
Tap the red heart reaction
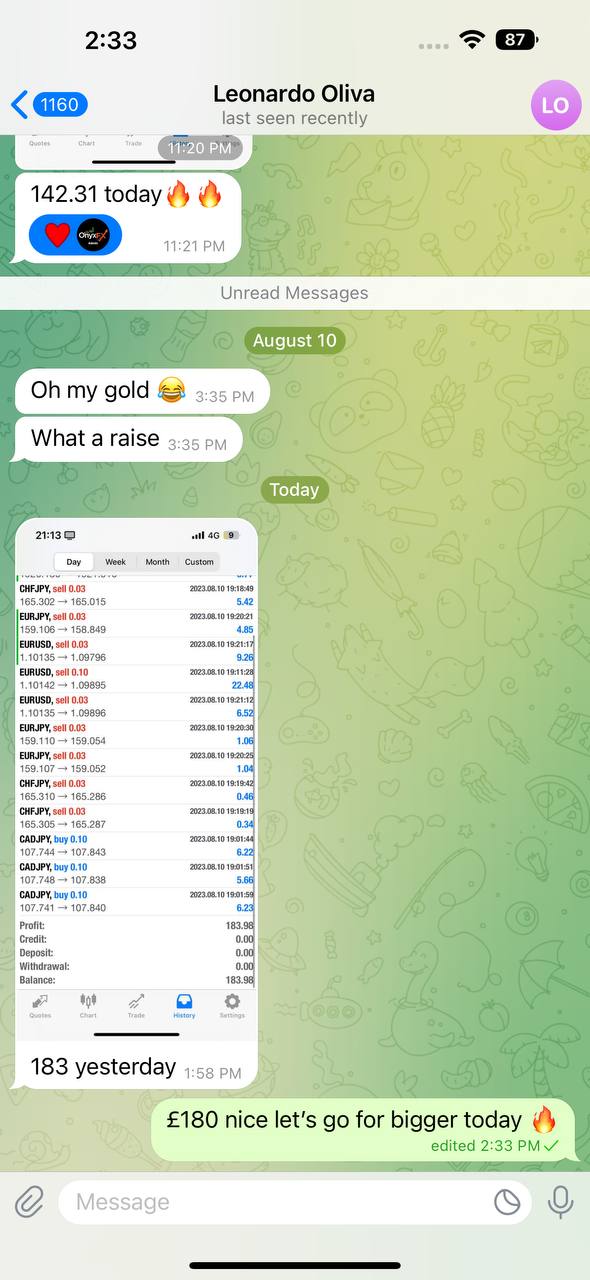tap(57, 234)
